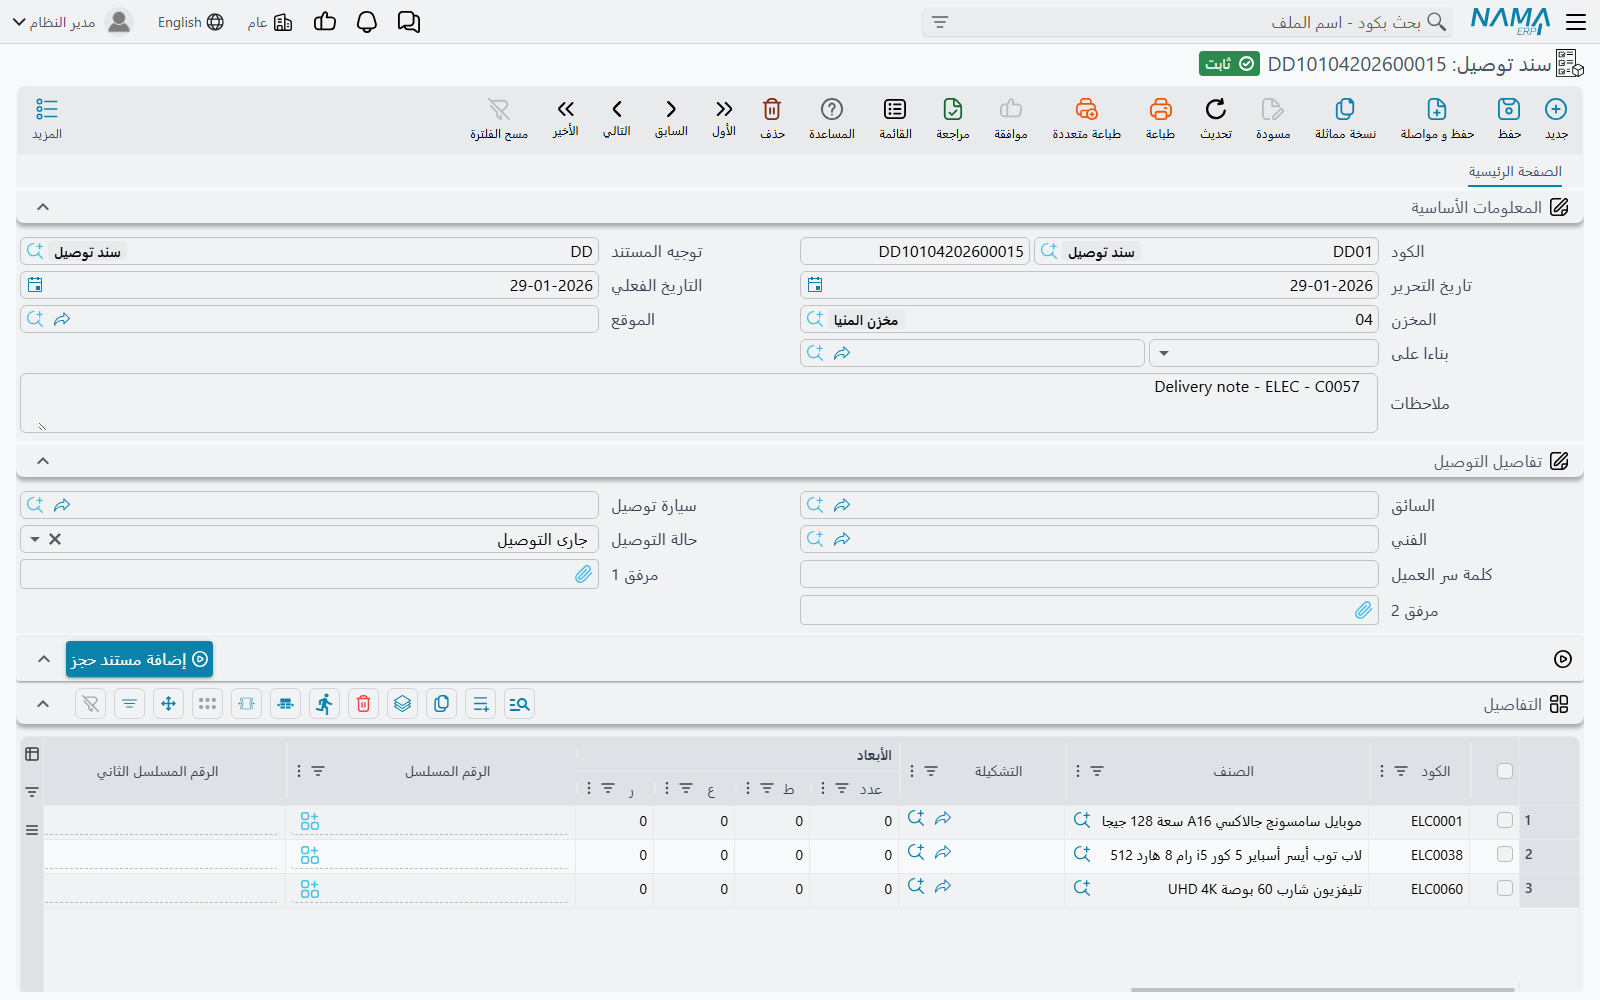Open السائق lookup search icon
The width and height of the screenshot is (1600, 1000).
[x=816, y=505]
